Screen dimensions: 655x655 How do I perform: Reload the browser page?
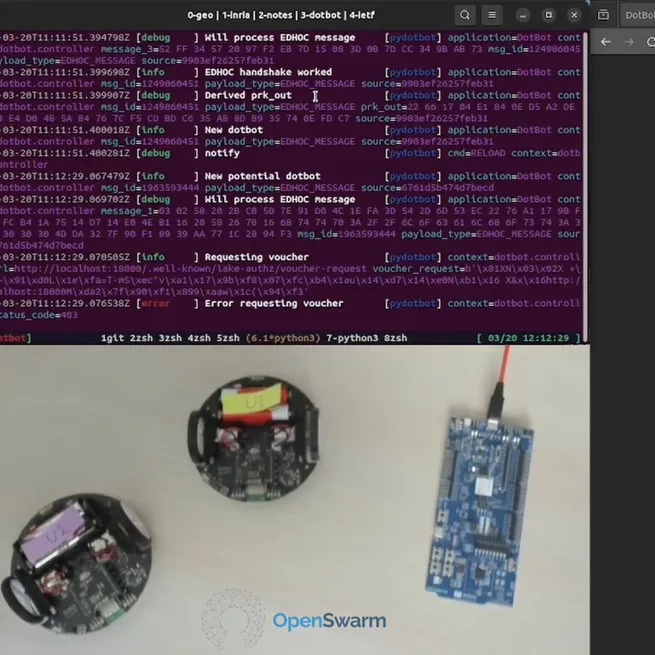[x=650, y=42]
